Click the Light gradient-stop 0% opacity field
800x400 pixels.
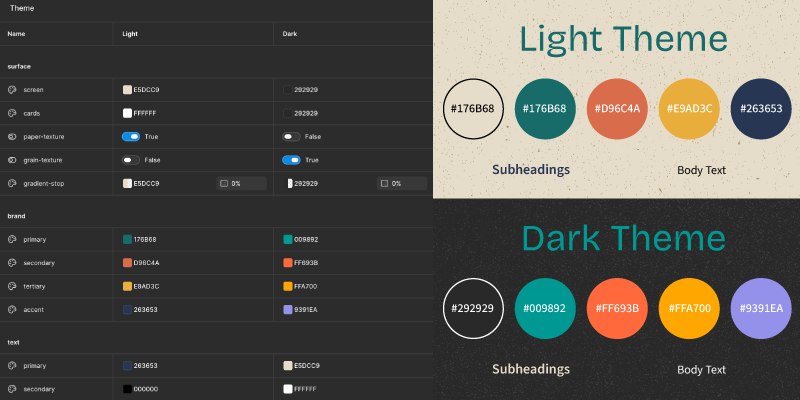[x=241, y=184]
